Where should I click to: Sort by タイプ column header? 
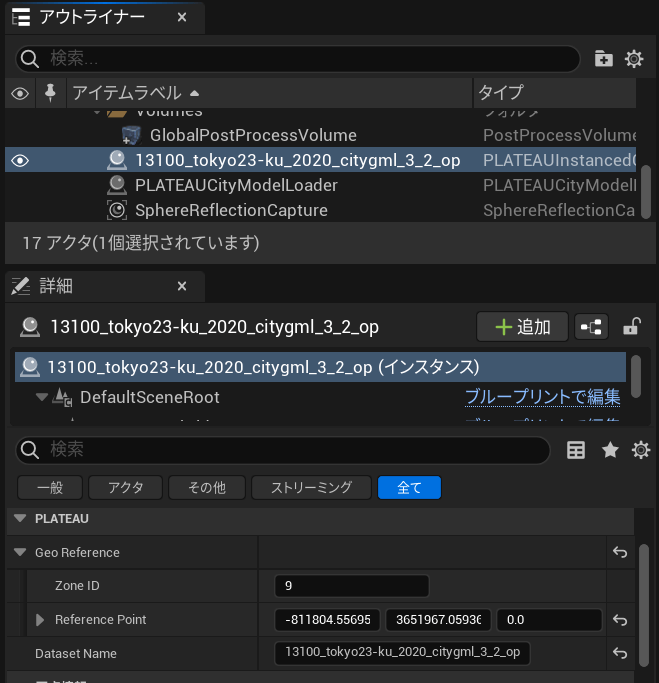[554, 93]
